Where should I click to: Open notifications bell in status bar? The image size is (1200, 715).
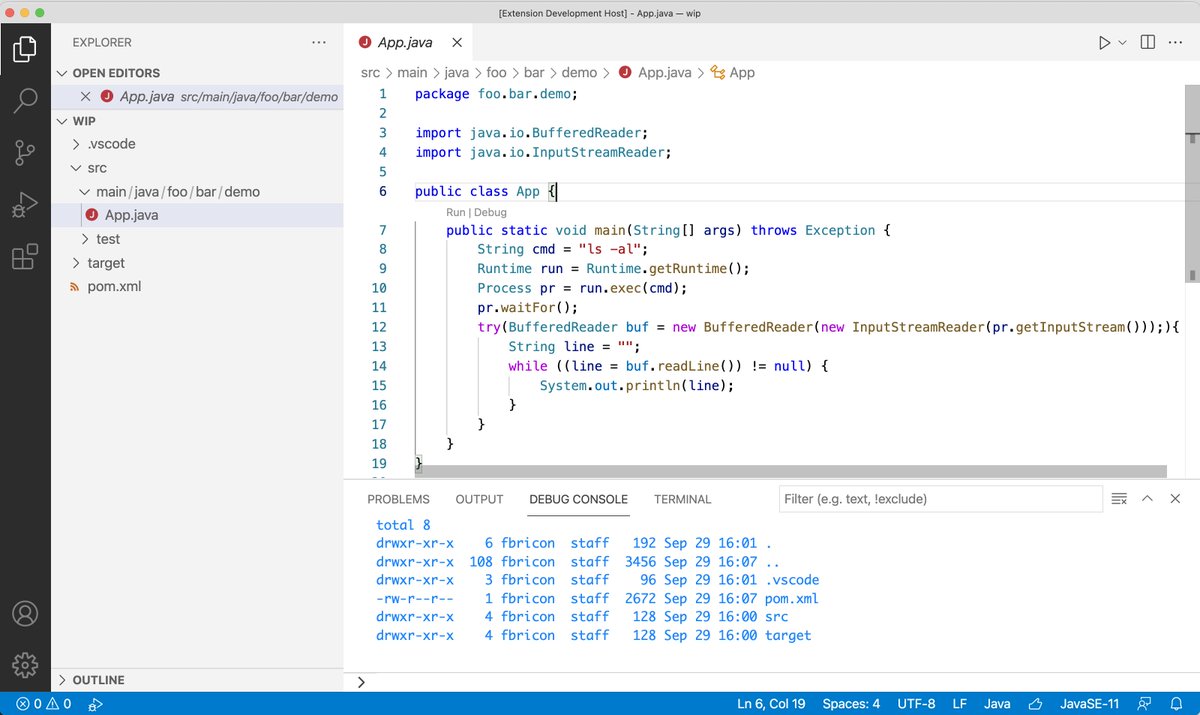tap(1176, 704)
